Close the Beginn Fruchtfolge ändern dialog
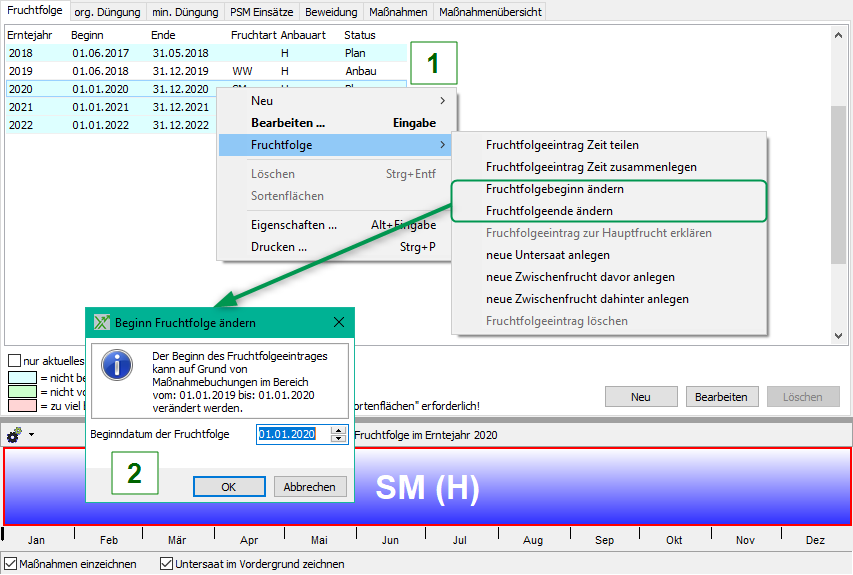This screenshot has width=853, height=575. (x=338, y=323)
